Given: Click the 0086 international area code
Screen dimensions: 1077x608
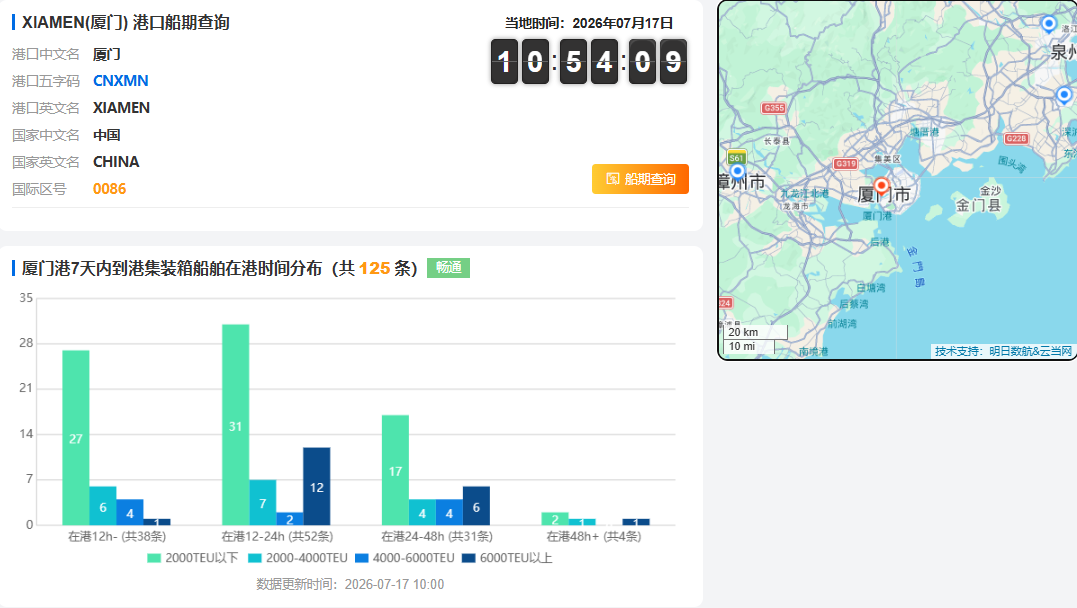Looking at the screenshot, I should click(110, 189).
